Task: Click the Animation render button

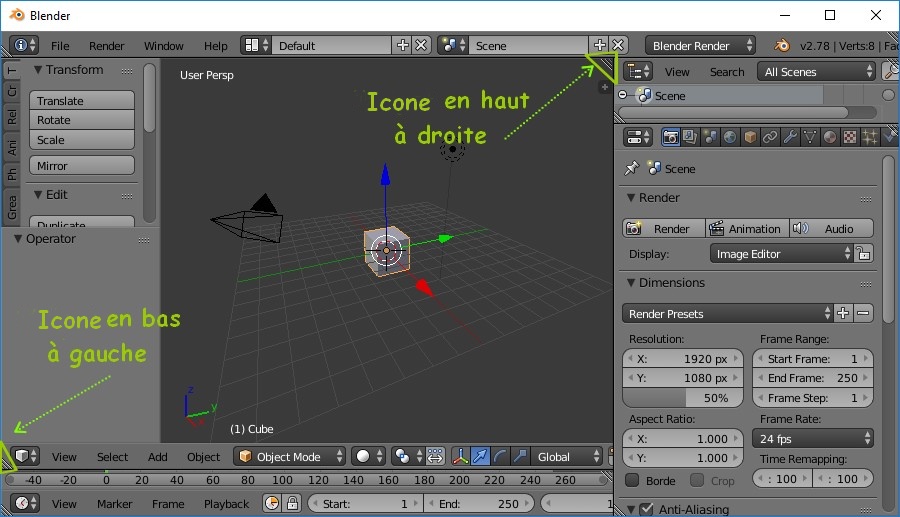Action: (747, 228)
